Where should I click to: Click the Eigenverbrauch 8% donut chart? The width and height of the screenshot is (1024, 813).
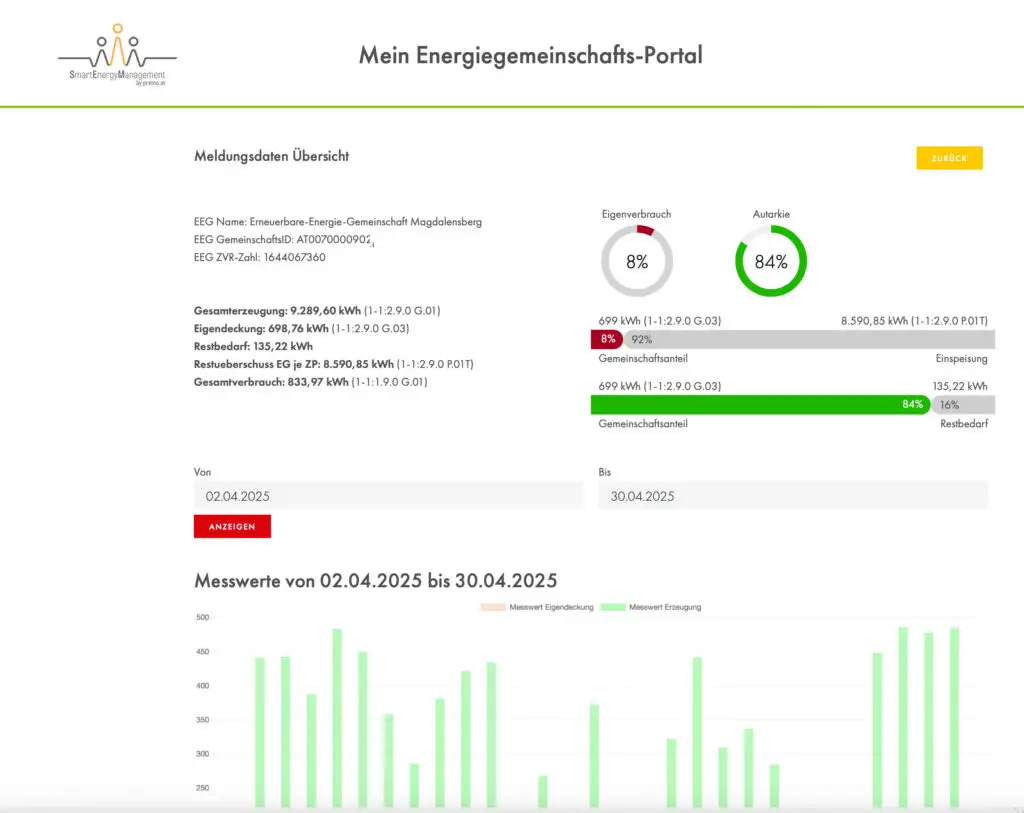637,262
